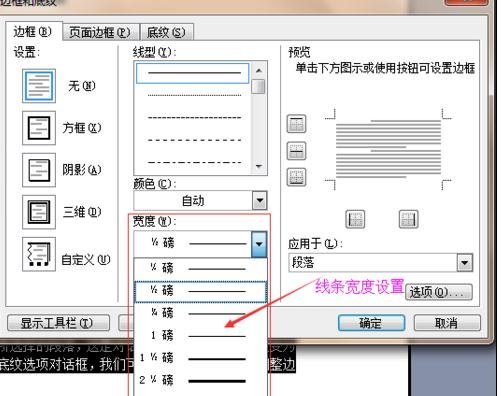Select the long-dash line style in 线型 list
Viewport: 502px width, 396px height.
pos(194,140)
